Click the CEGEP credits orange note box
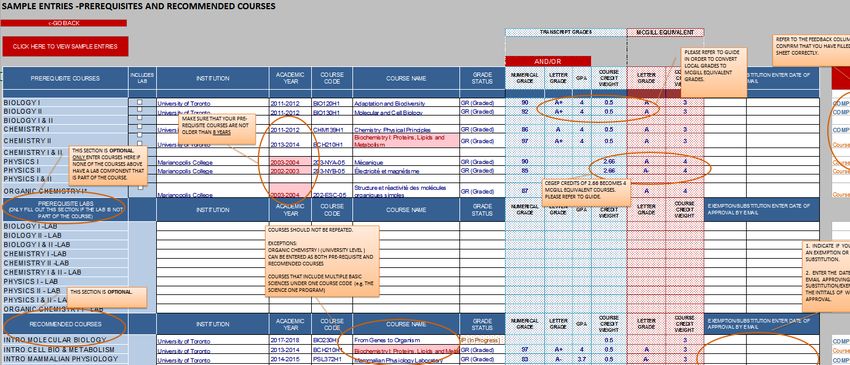 pos(587,193)
